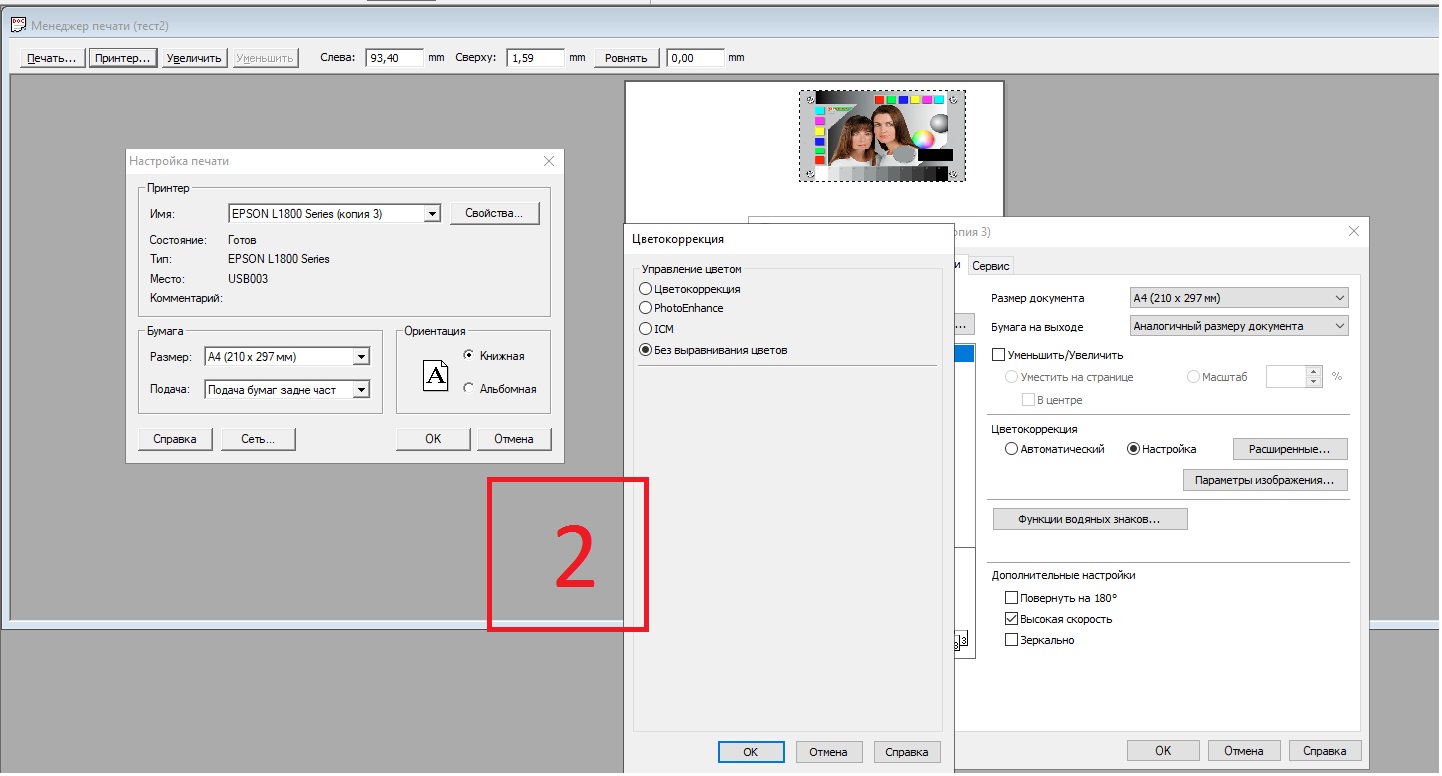The width and height of the screenshot is (1442, 776).
Task: Close the Настройка печати dialog
Action: point(548,161)
